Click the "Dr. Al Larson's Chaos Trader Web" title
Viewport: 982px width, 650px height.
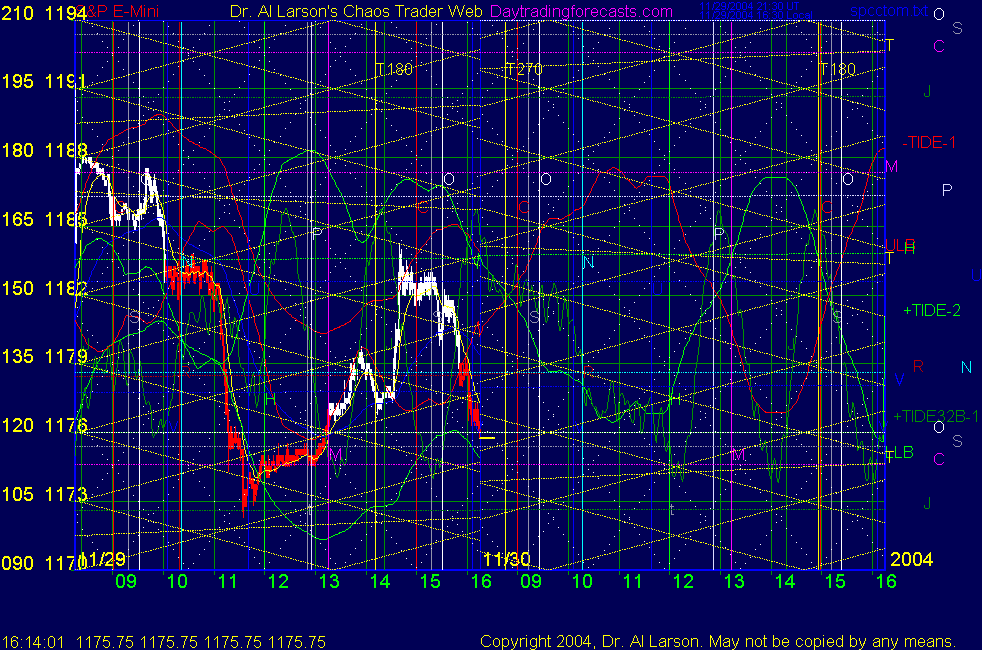(356, 11)
